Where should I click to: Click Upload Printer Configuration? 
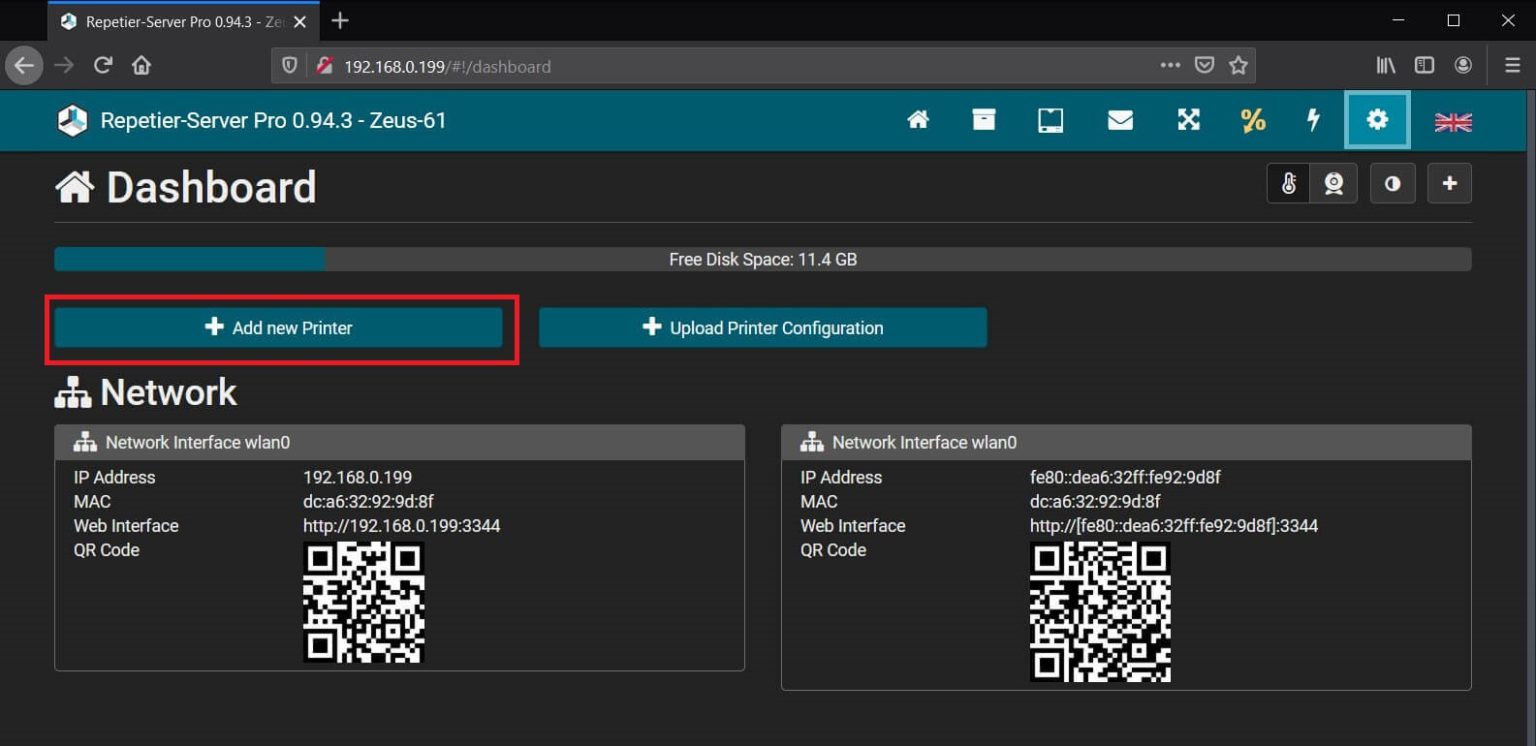763,327
